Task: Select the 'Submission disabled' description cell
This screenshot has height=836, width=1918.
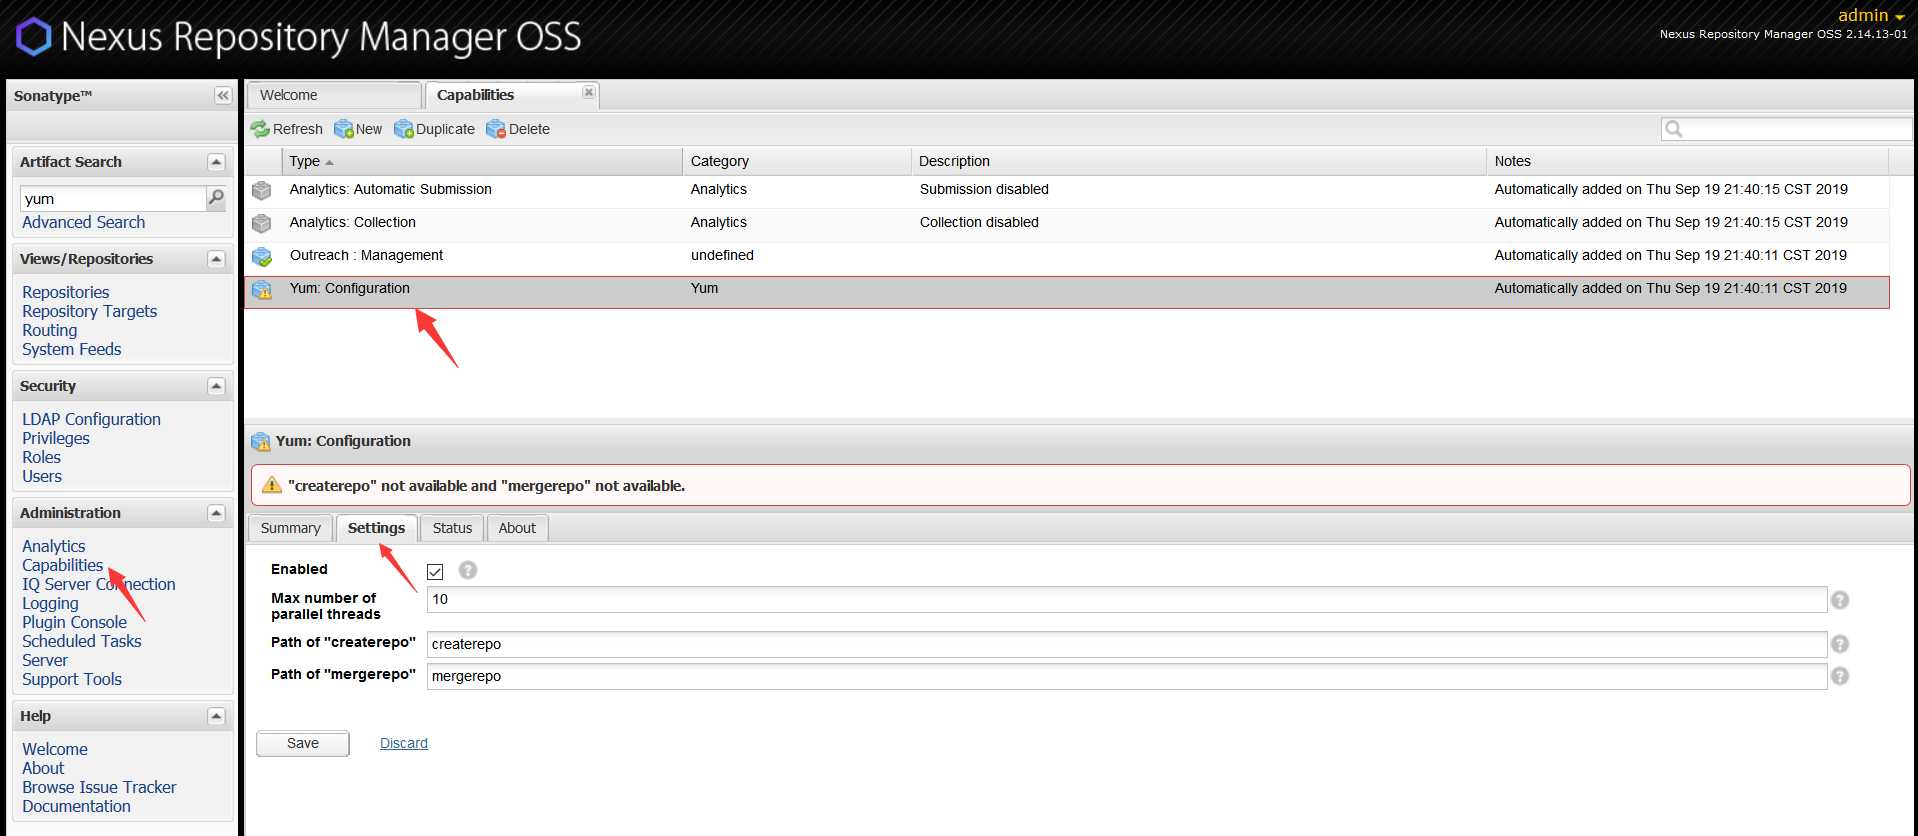Action: coord(984,189)
